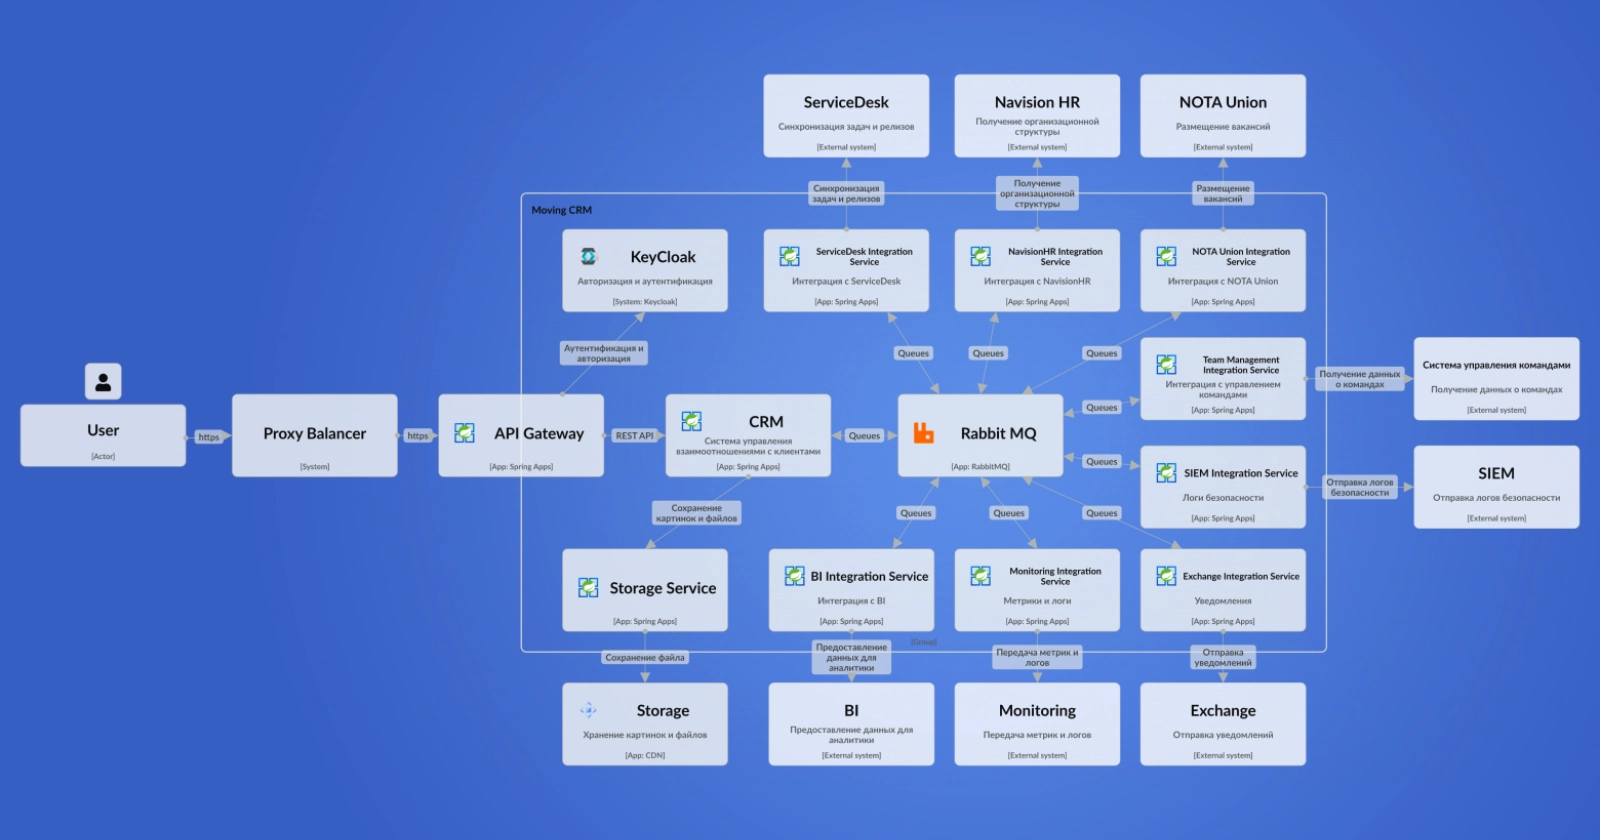Click Team Management Integration Service Spring icon
This screenshot has width=1600, height=840.
1166,364
